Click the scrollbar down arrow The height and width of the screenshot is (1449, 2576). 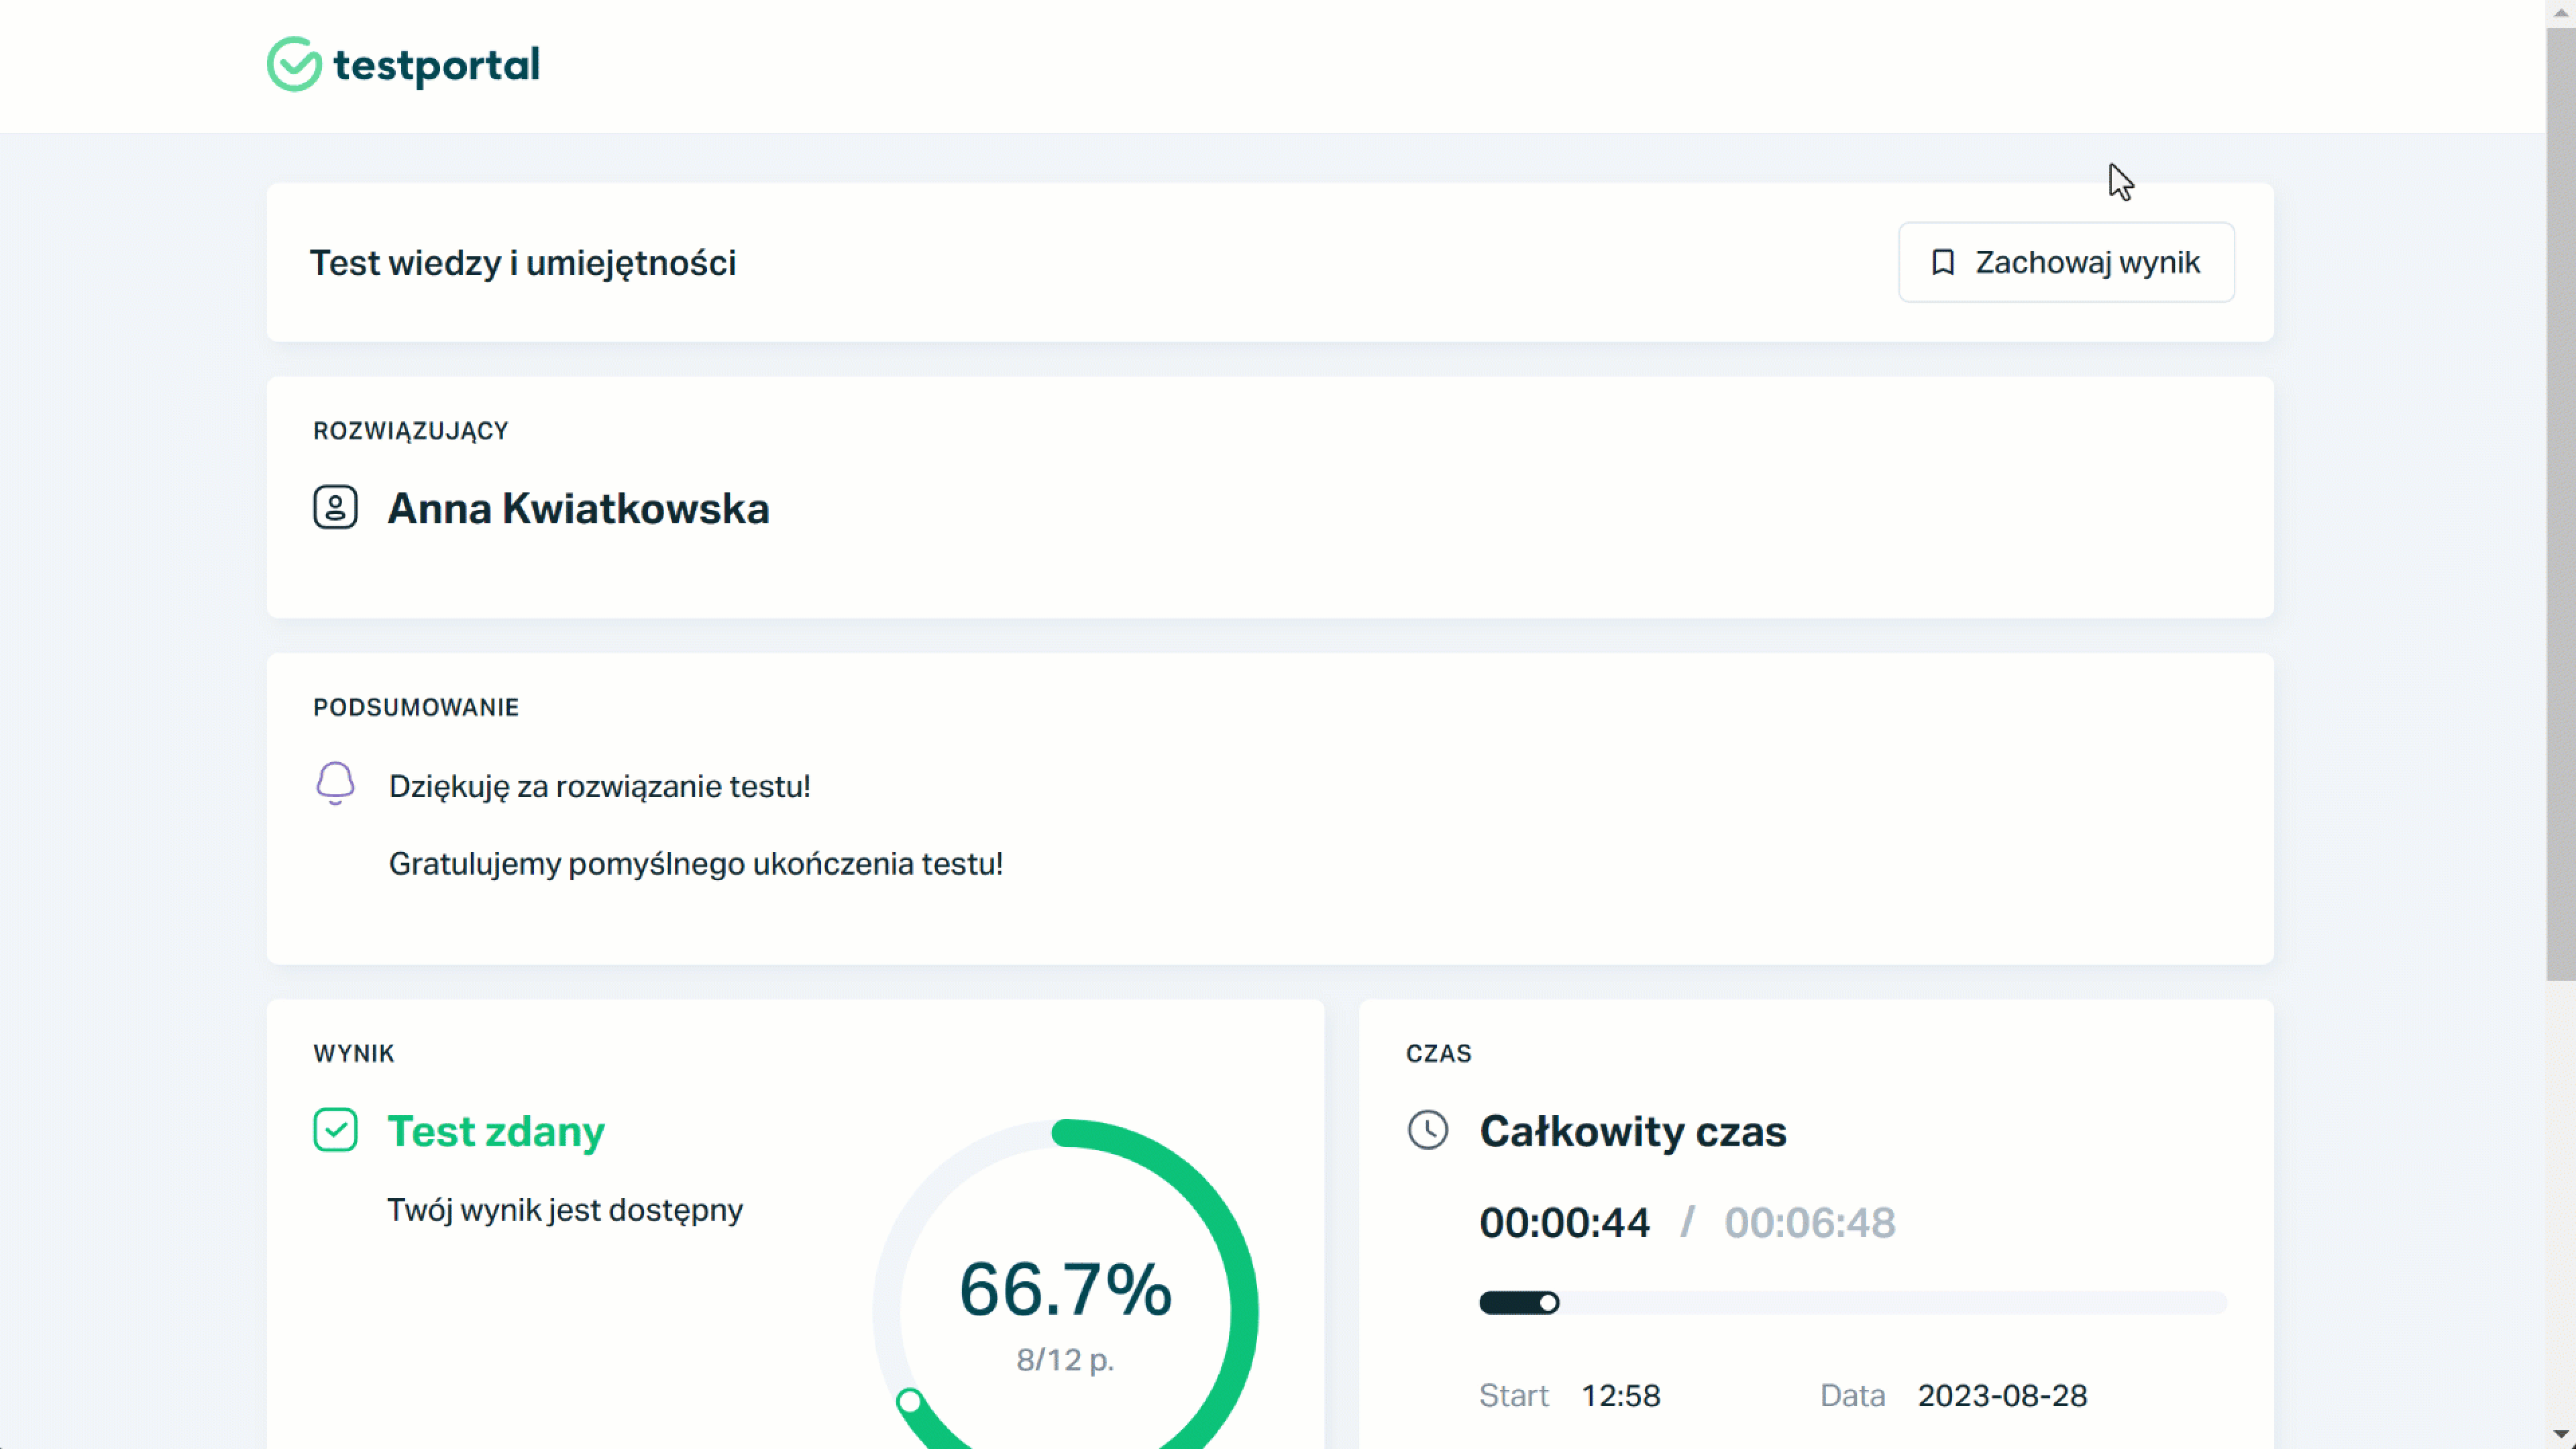tap(2560, 1436)
